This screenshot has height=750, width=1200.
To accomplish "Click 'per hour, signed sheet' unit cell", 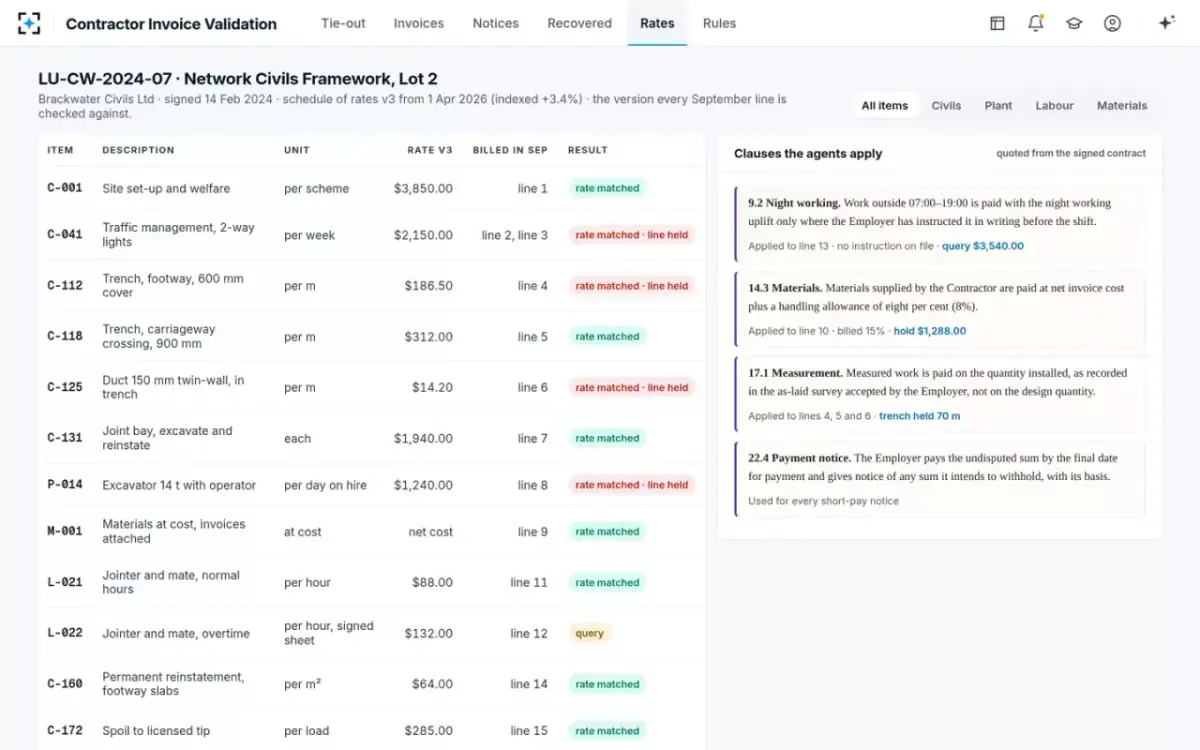I will point(329,633).
